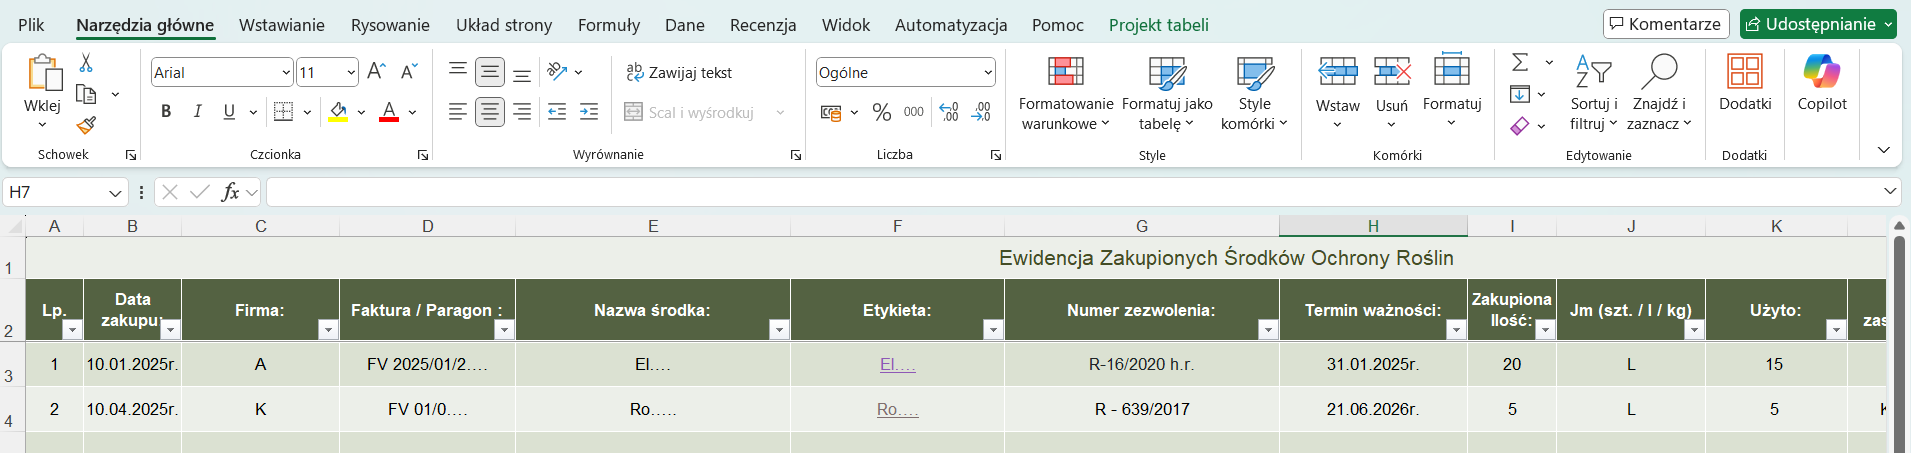Image resolution: width=1911 pixels, height=453 pixels.
Task: Toggle Zawijaj tekst wrap option
Action: [x=679, y=72]
